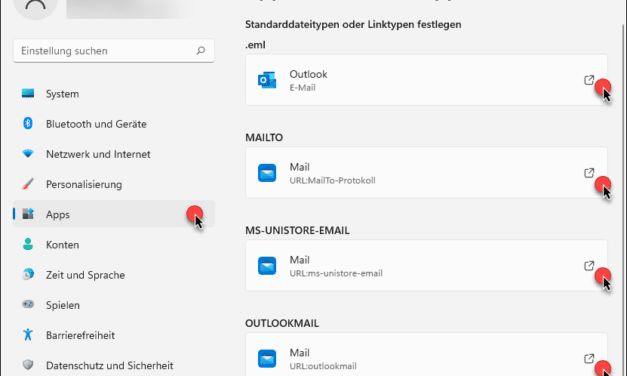The width and height of the screenshot is (627, 376).
Task: Click the Konten person icon
Action: pos(28,244)
